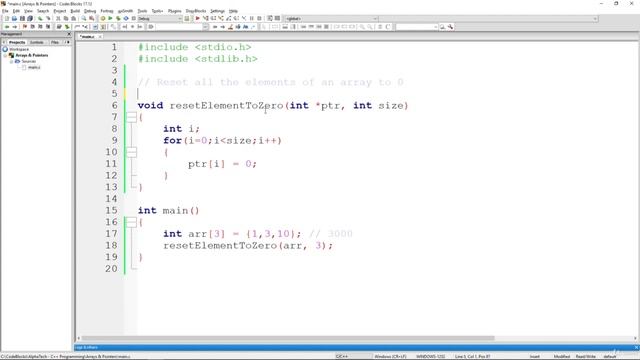Screen dimensions: 640x360
Task: Collapse the Sources folder node
Action: 11,61
